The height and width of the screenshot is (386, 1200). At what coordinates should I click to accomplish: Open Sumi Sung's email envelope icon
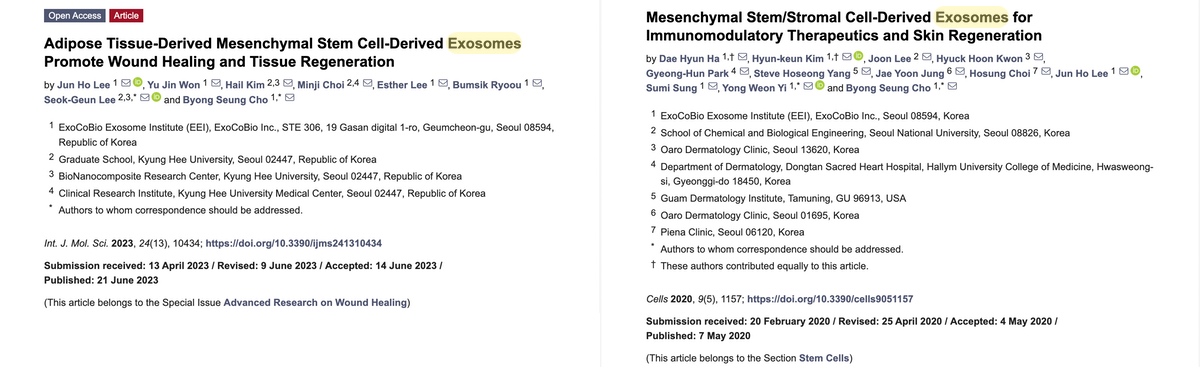(x=712, y=88)
